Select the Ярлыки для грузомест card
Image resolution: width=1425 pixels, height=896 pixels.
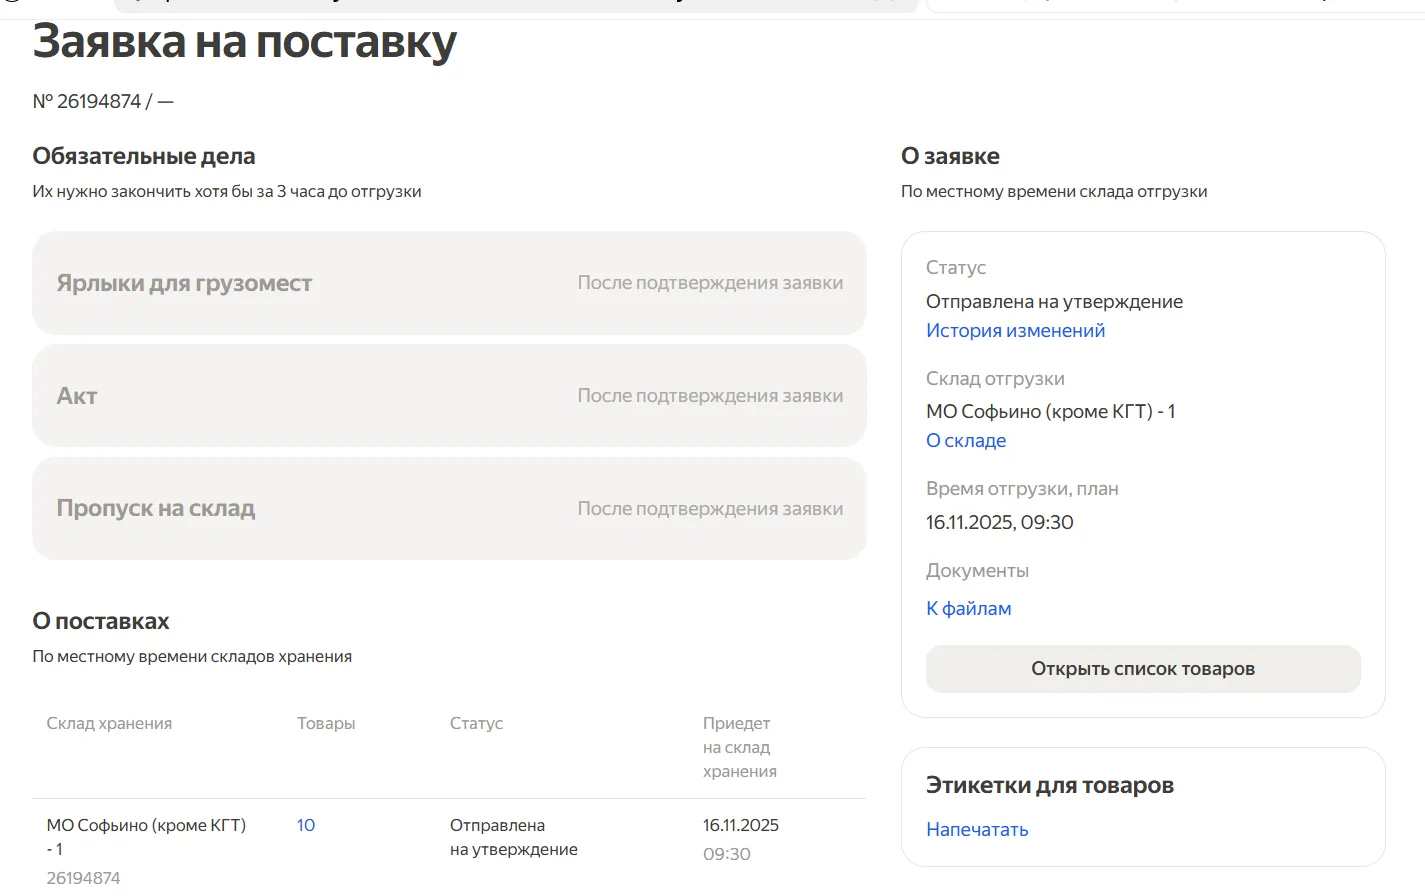(x=449, y=284)
